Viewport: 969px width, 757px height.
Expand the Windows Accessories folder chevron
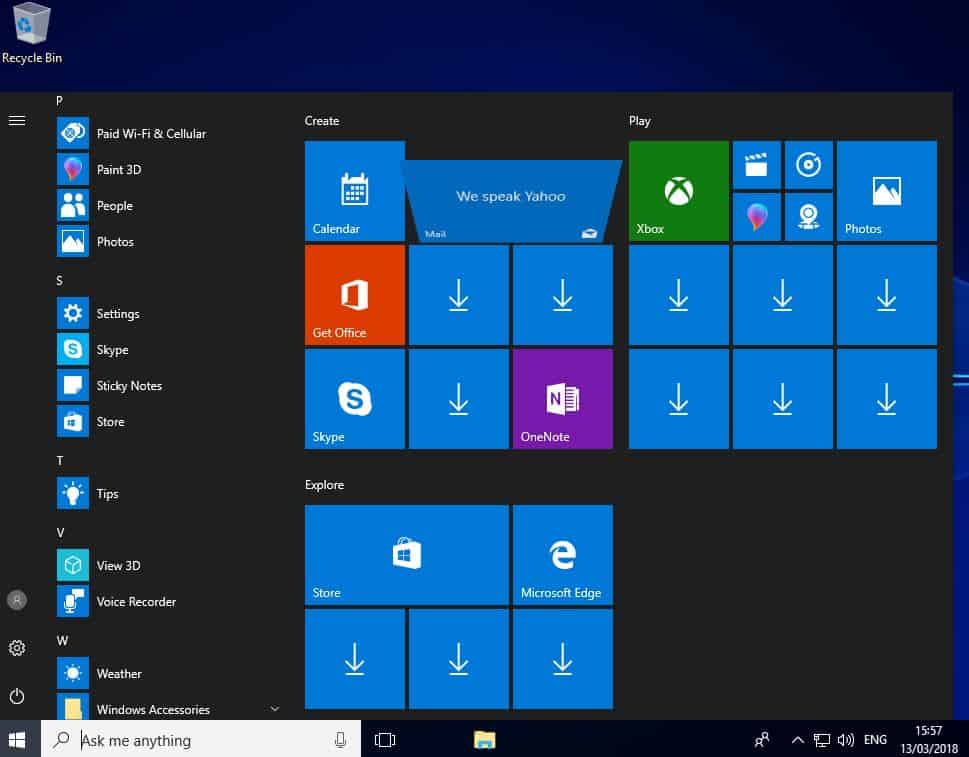point(274,709)
